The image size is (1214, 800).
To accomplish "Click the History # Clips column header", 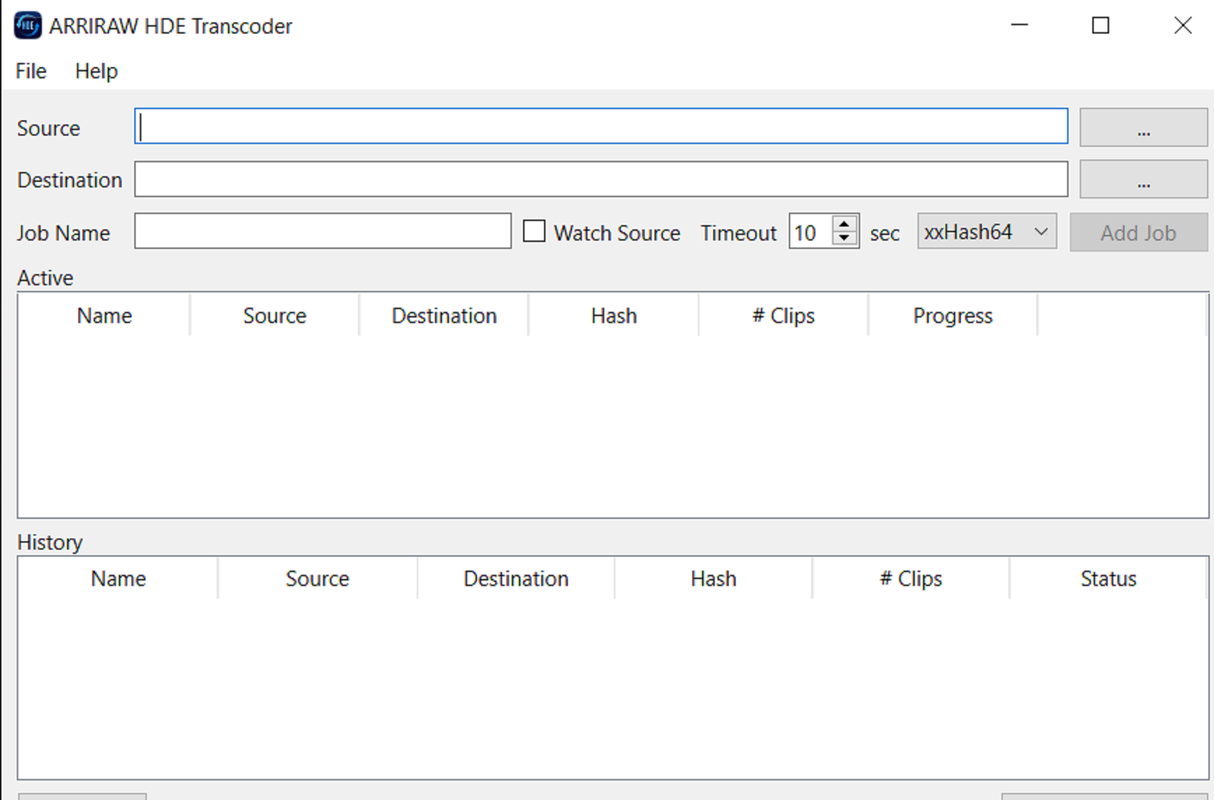I will 911,579.
